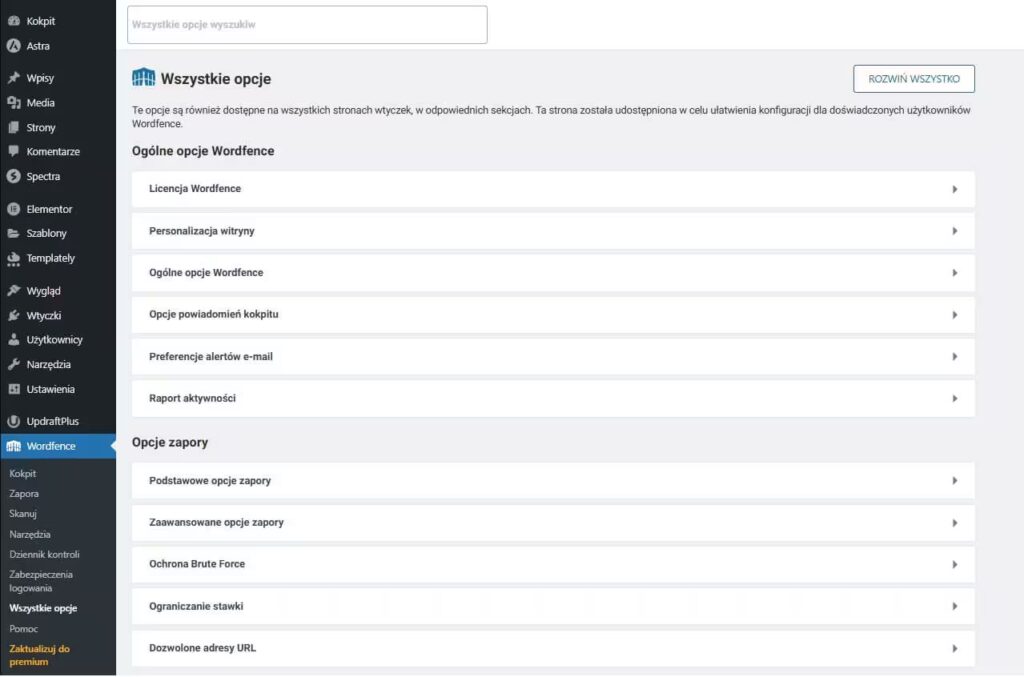Image resolution: width=1024 pixels, height=677 pixels.
Task: Click the Elementor logo icon
Action: [14, 209]
